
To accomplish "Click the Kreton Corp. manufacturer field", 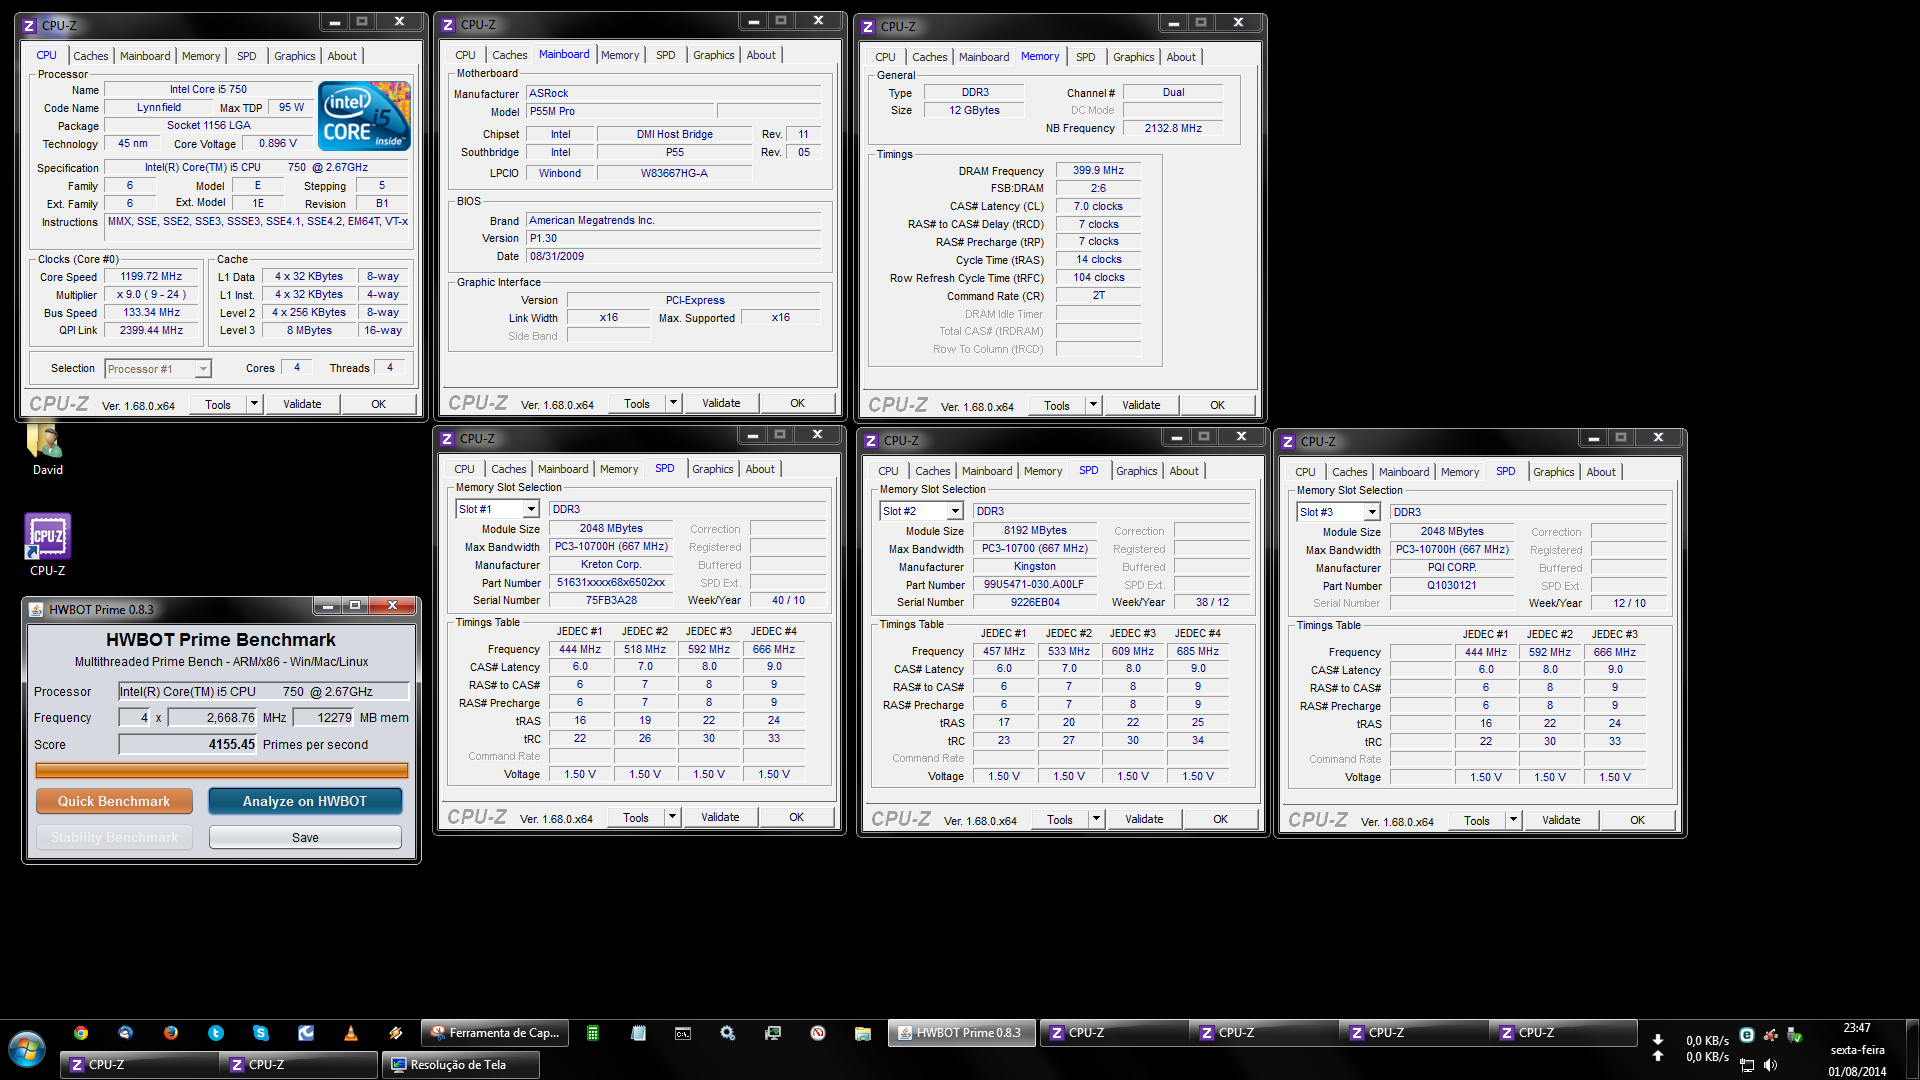I will tap(611, 564).
